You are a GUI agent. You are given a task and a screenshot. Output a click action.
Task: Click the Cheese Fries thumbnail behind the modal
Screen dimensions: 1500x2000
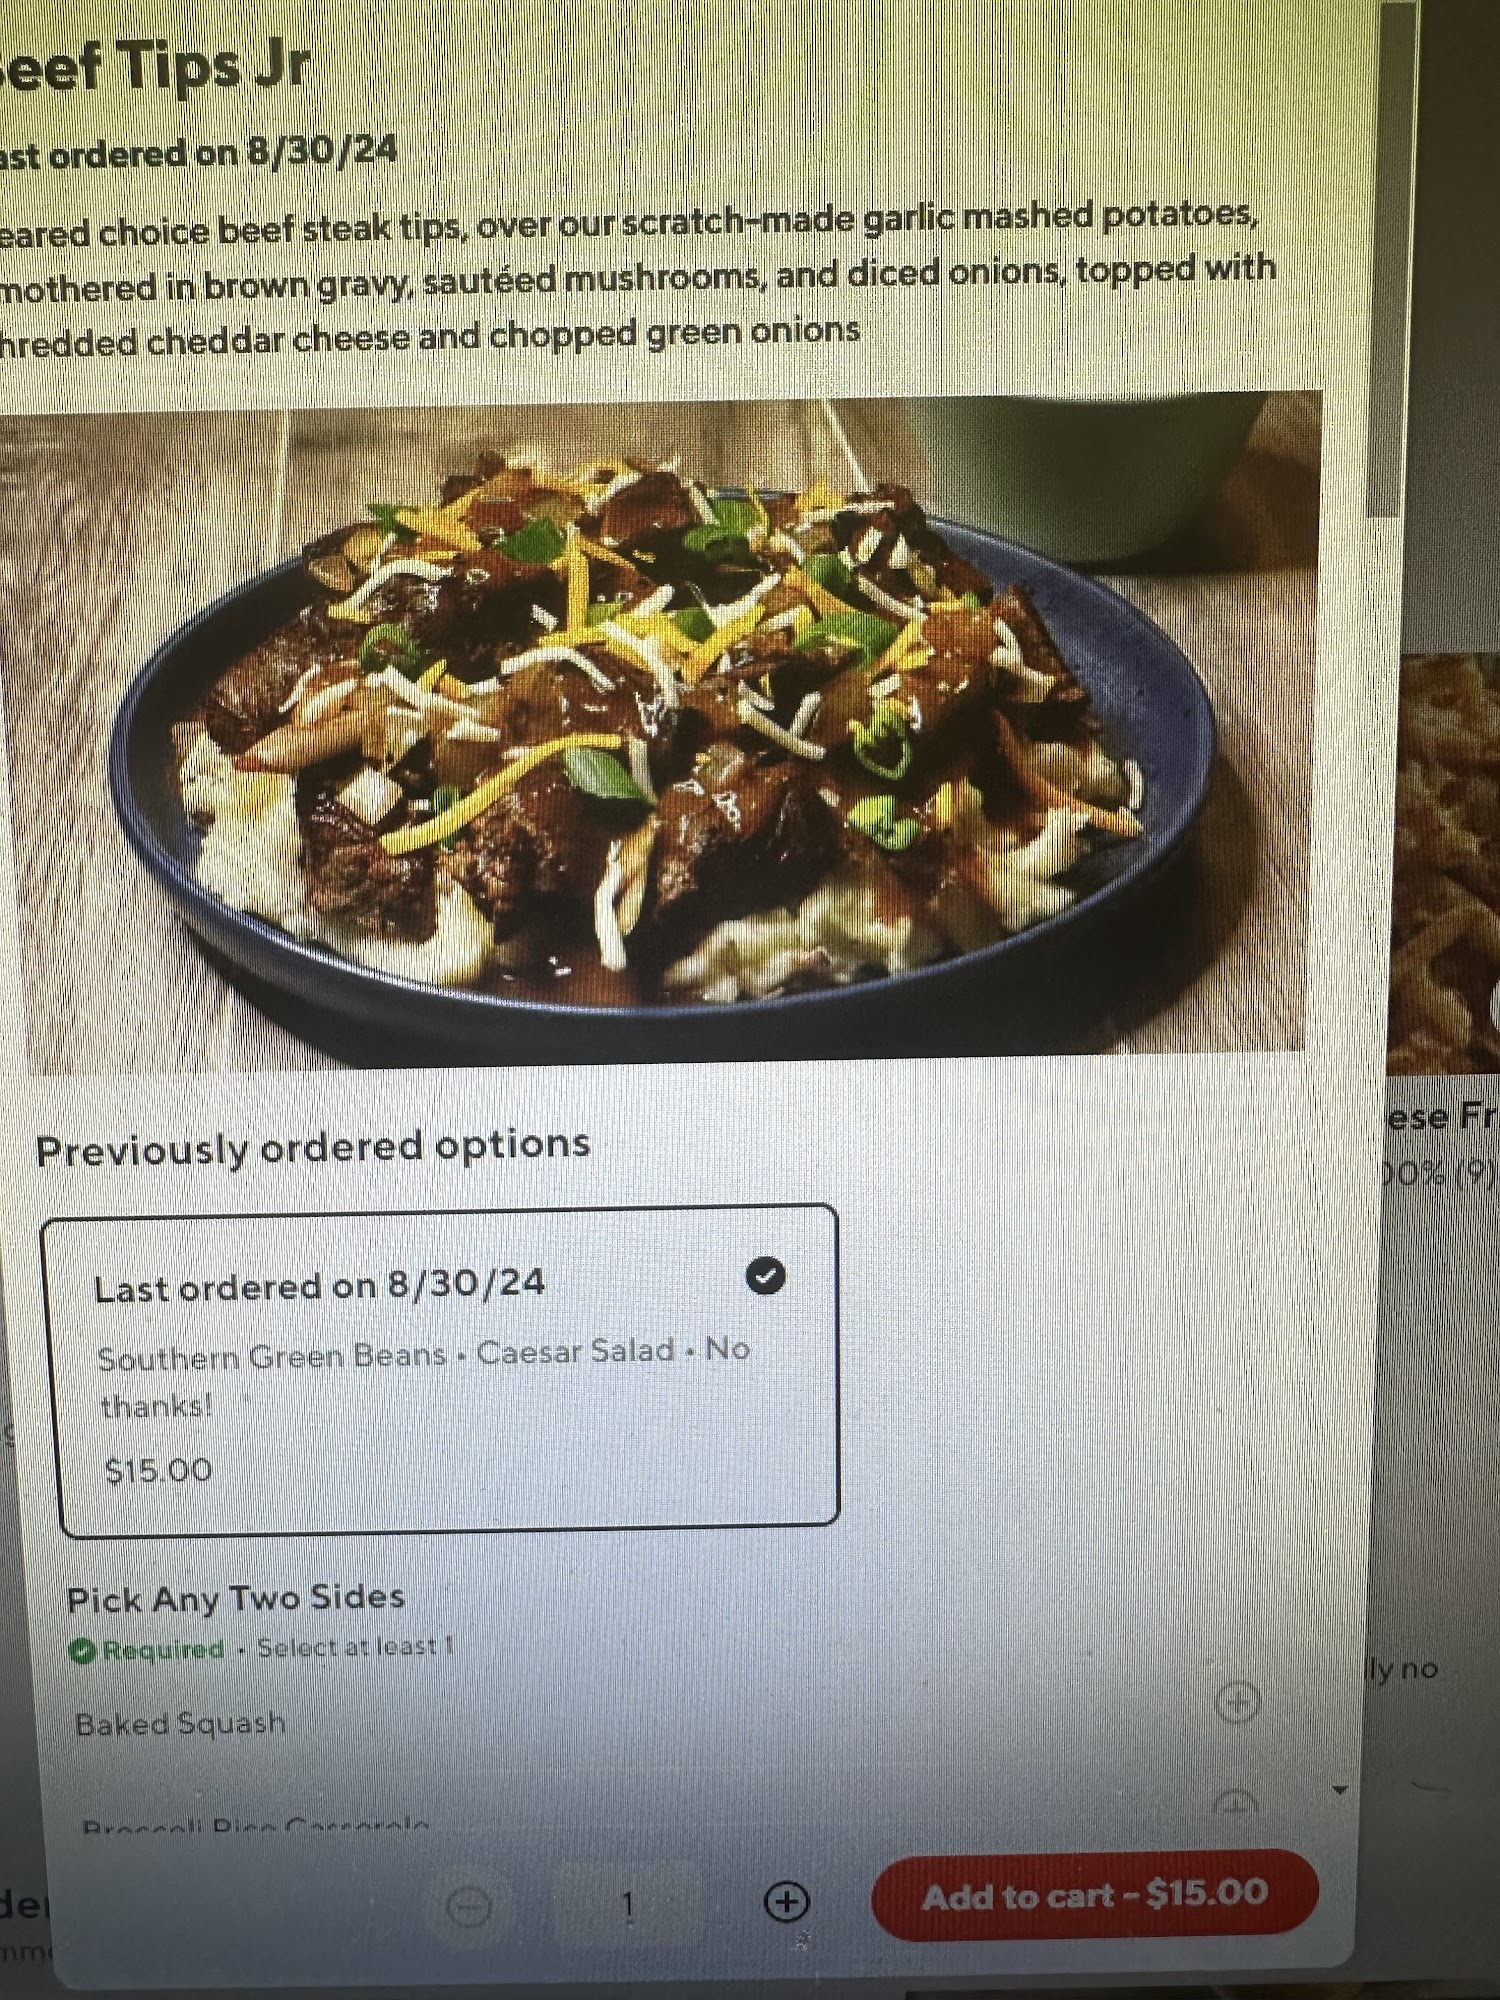tap(1446, 860)
